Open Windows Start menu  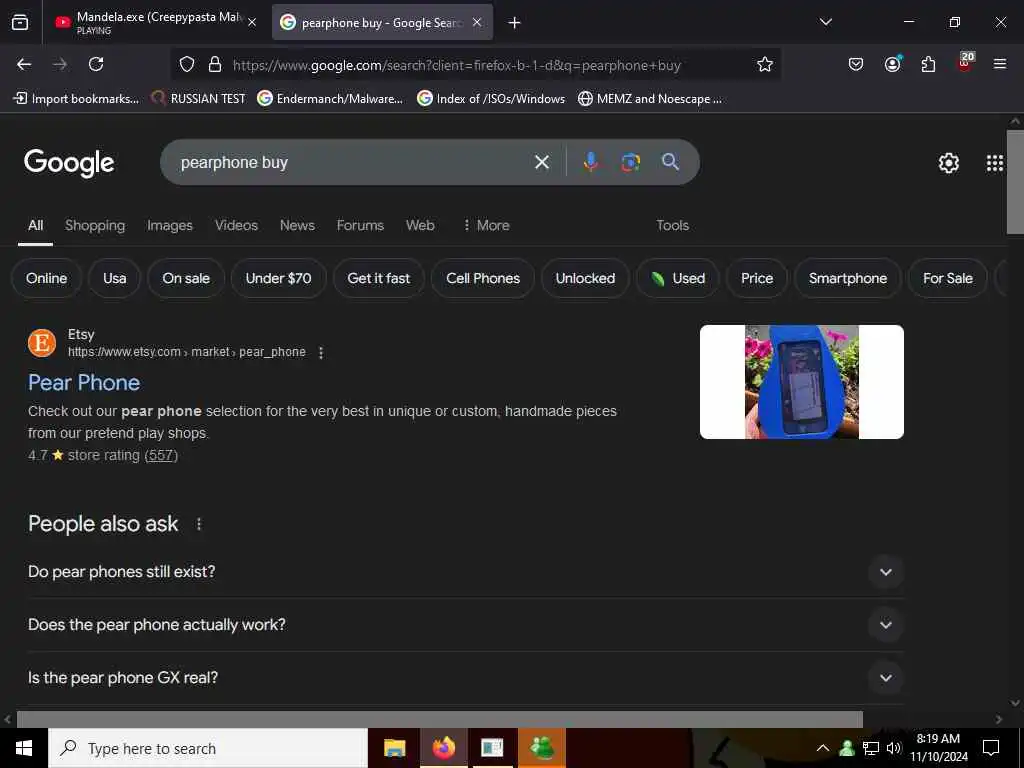[x=24, y=748]
